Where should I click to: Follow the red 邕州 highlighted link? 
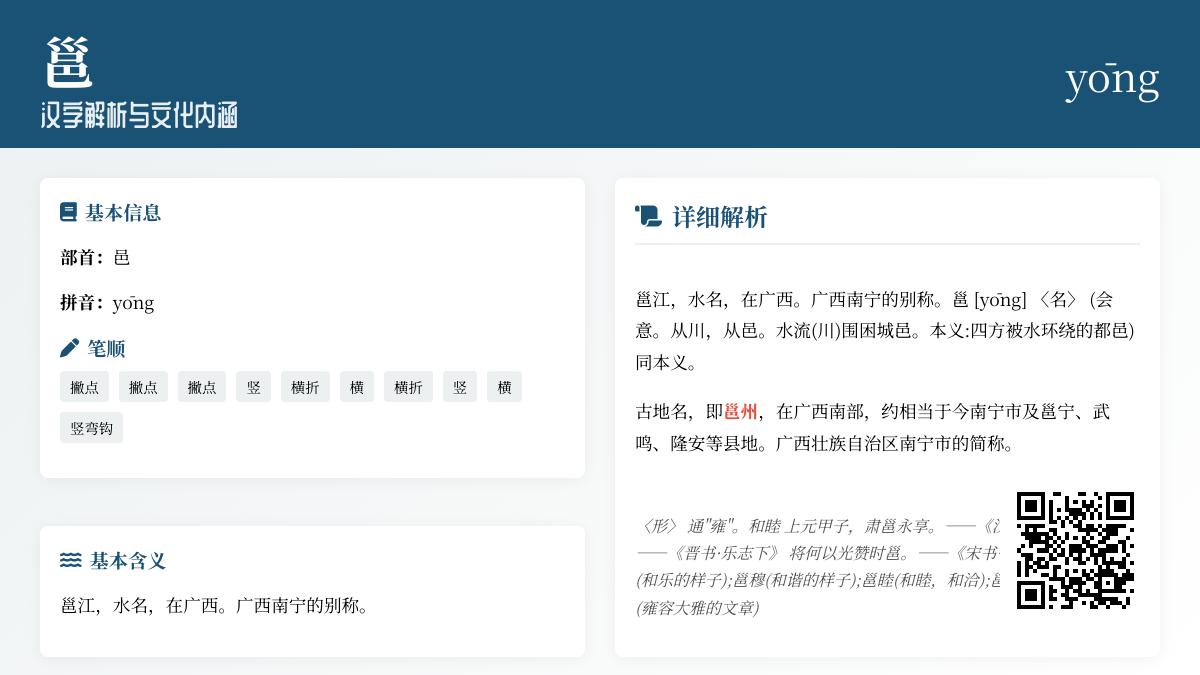pyautogui.click(x=741, y=412)
